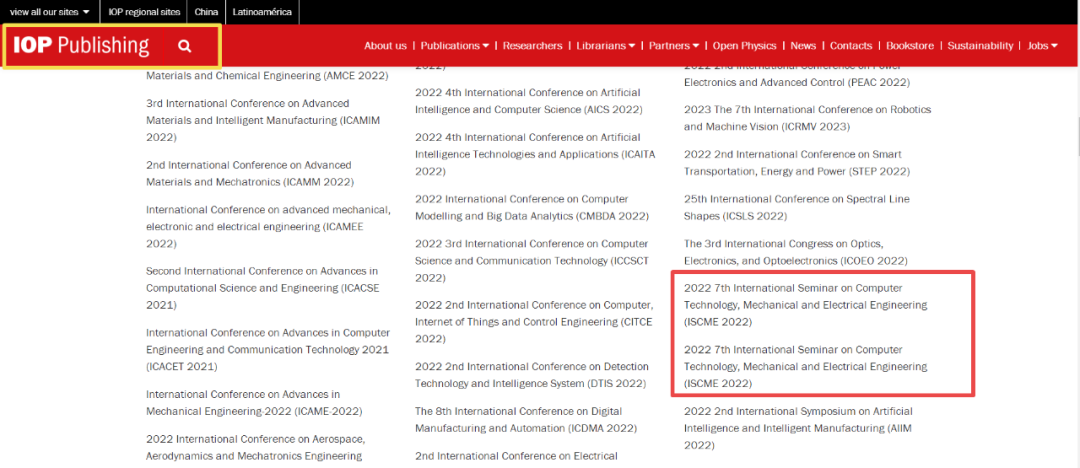Screen dimensions: 1080x468
Task: Open the ICAITA 2022 conference link
Action: coord(534,154)
